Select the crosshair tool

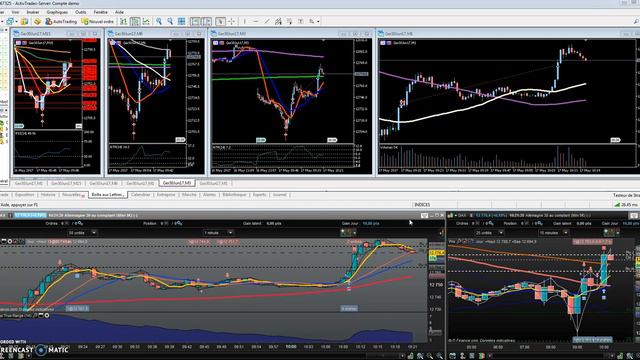click(x=231, y=21)
